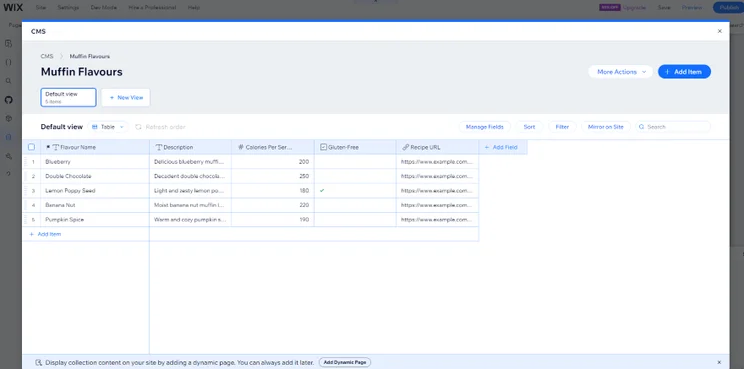Click the Recipe URL link-type icon
Screen dimensions: 744x369
[x=406, y=148]
